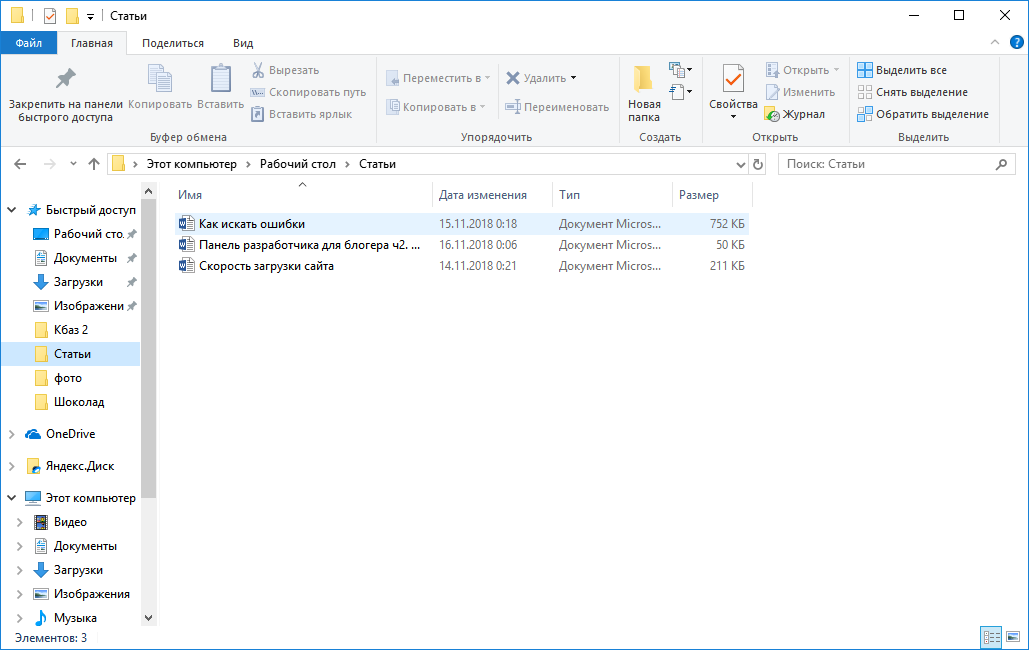The width and height of the screenshot is (1029, 650).
Task: Click Рабочий стол in address path
Action: (x=298, y=164)
